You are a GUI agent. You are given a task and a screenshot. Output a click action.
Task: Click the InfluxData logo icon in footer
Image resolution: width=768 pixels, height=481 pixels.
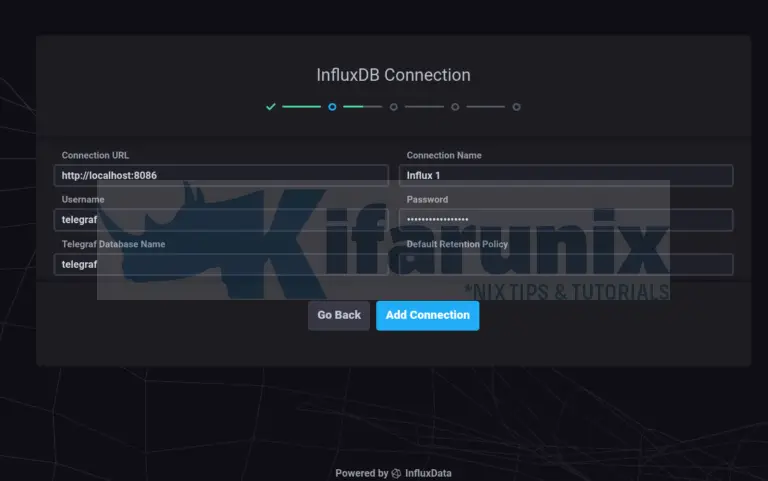(x=396, y=473)
